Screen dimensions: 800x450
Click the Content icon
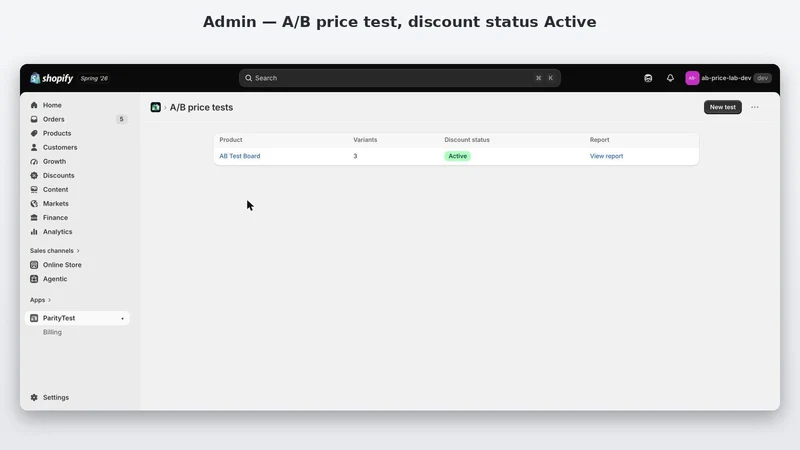[x=34, y=189]
